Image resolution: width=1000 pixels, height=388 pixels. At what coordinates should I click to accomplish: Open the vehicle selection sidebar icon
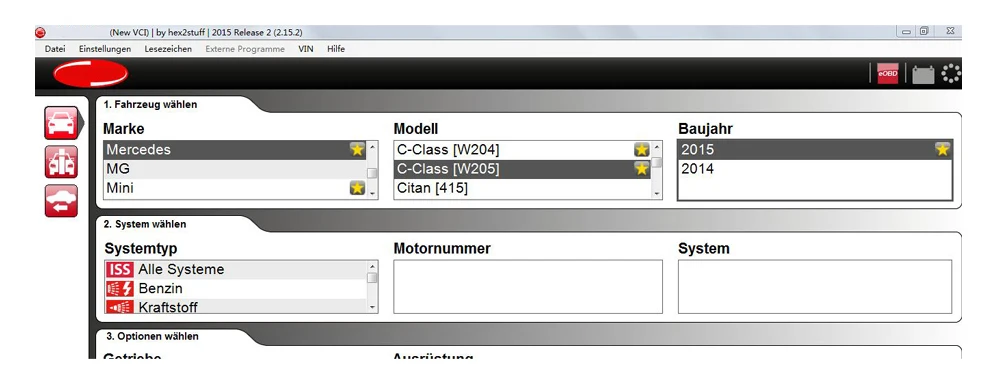(x=61, y=123)
